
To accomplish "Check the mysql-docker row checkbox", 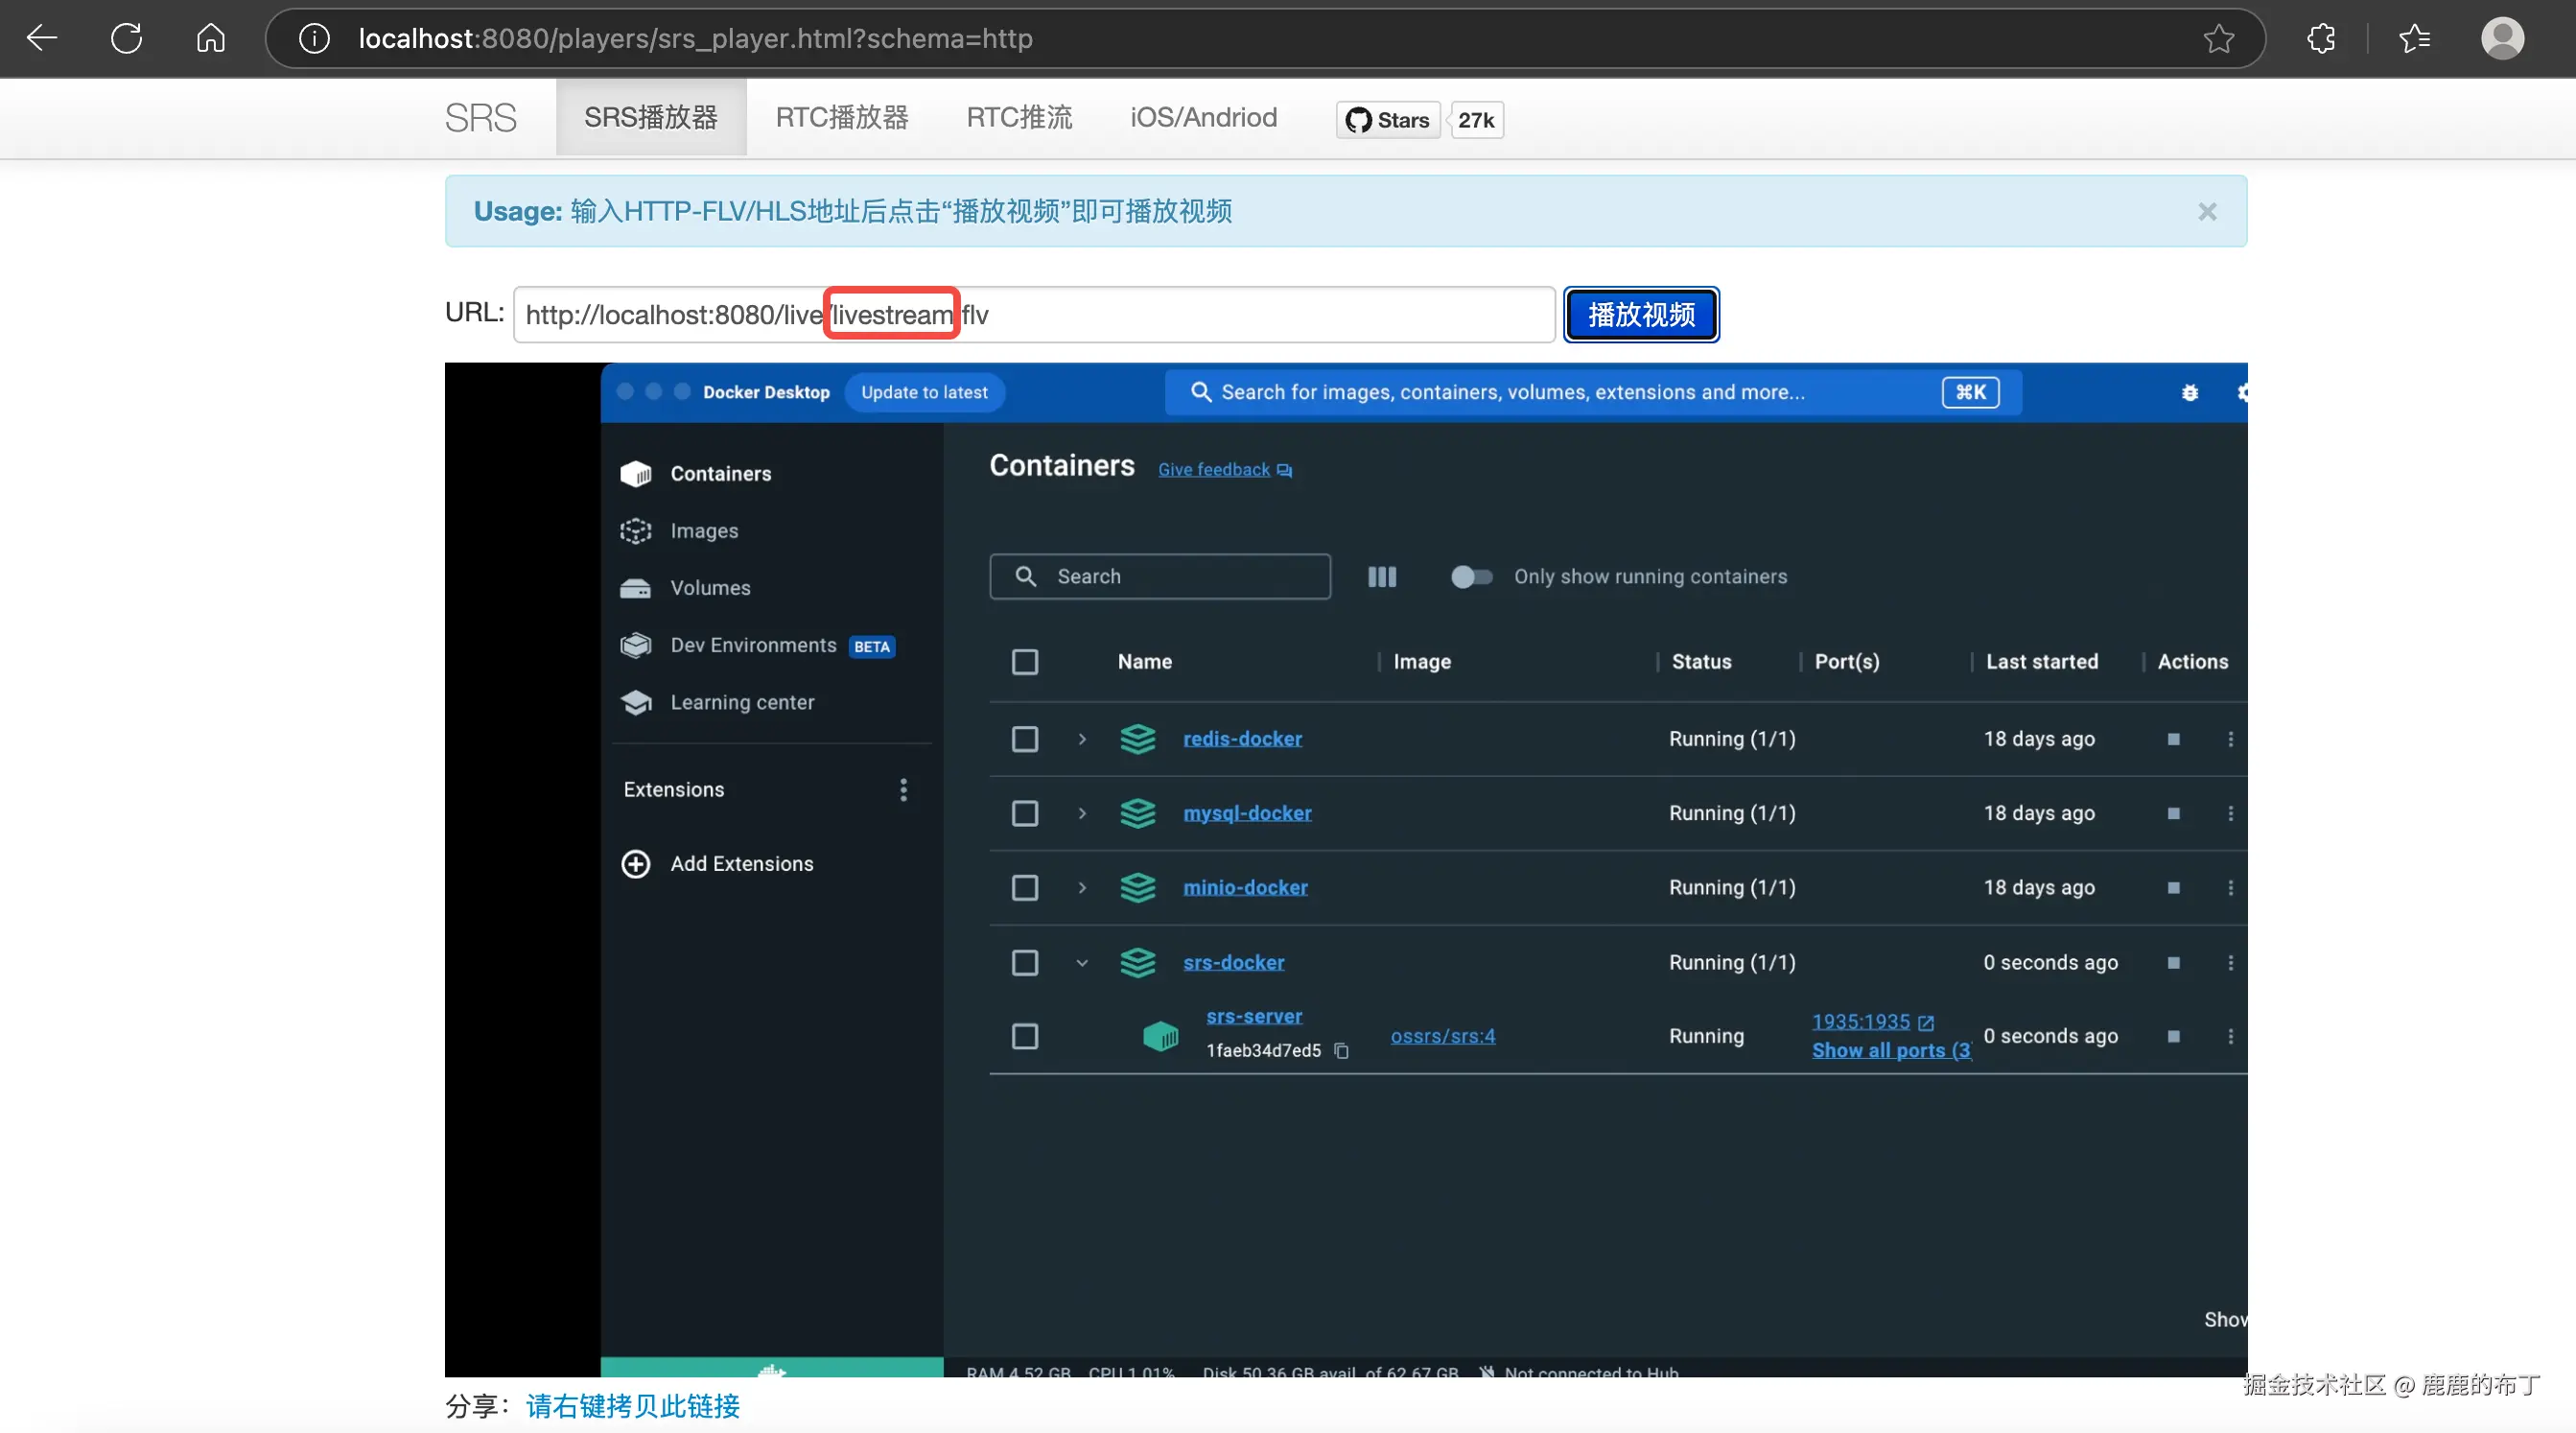I will (x=1024, y=813).
